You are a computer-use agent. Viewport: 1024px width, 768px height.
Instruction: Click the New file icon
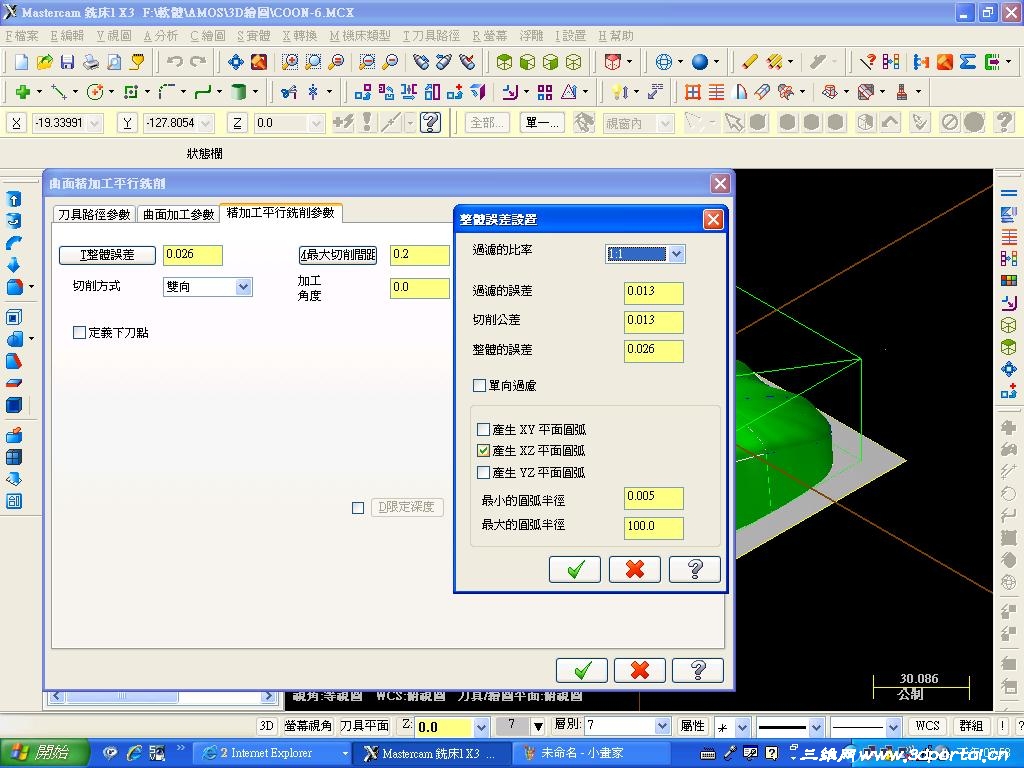tap(21, 62)
